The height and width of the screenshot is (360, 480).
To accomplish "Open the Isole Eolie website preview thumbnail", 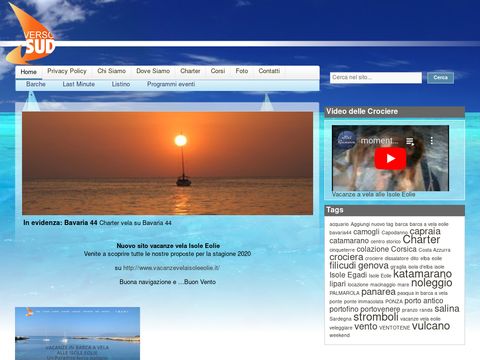I will tap(77, 333).
